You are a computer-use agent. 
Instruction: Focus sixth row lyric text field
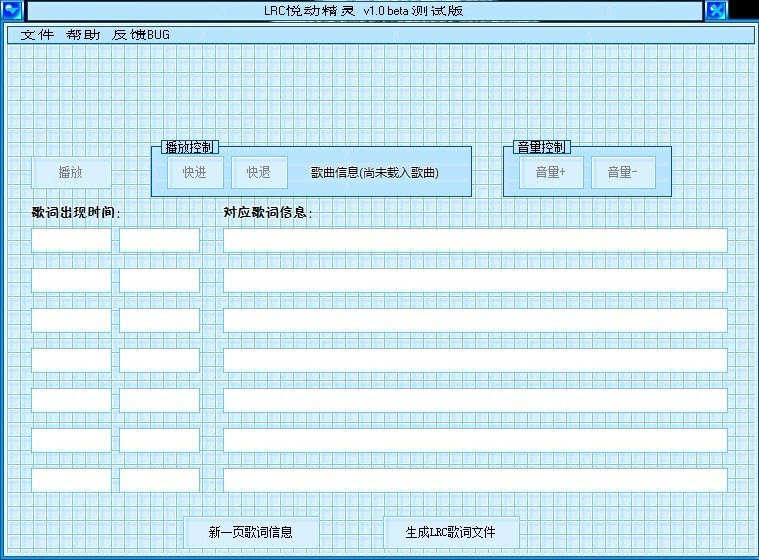pyautogui.click(x=475, y=440)
